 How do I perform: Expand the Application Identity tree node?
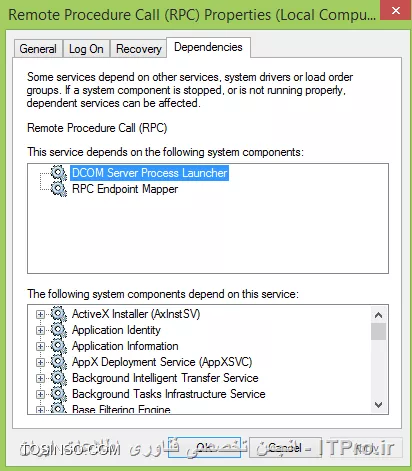click(40, 330)
